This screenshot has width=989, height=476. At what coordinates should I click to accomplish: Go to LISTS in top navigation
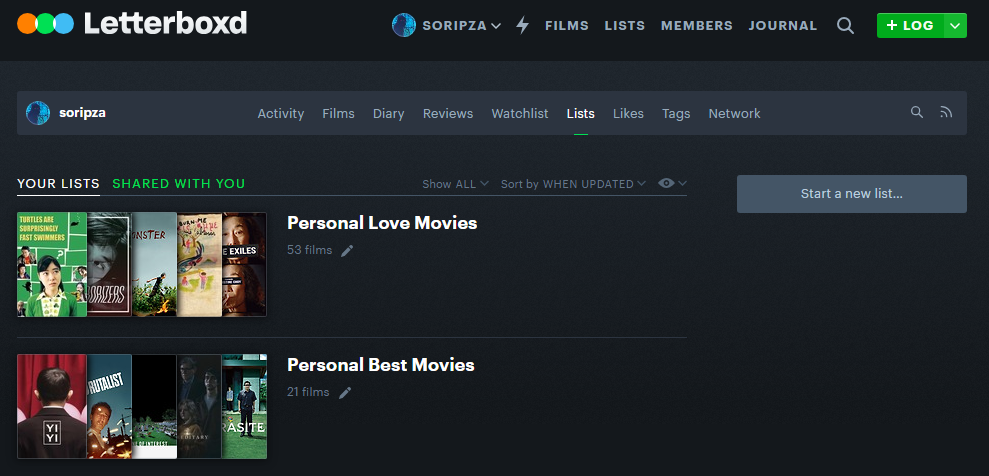tap(624, 26)
